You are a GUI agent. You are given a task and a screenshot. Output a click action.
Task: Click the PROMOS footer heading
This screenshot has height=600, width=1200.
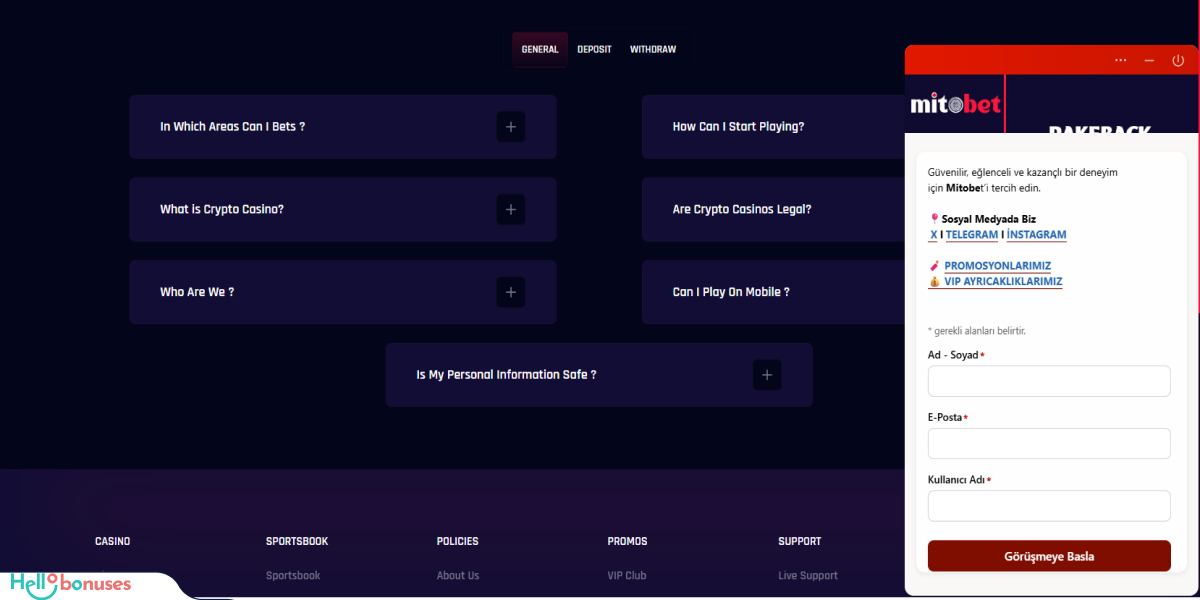pyautogui.click(x=627, y=541)
